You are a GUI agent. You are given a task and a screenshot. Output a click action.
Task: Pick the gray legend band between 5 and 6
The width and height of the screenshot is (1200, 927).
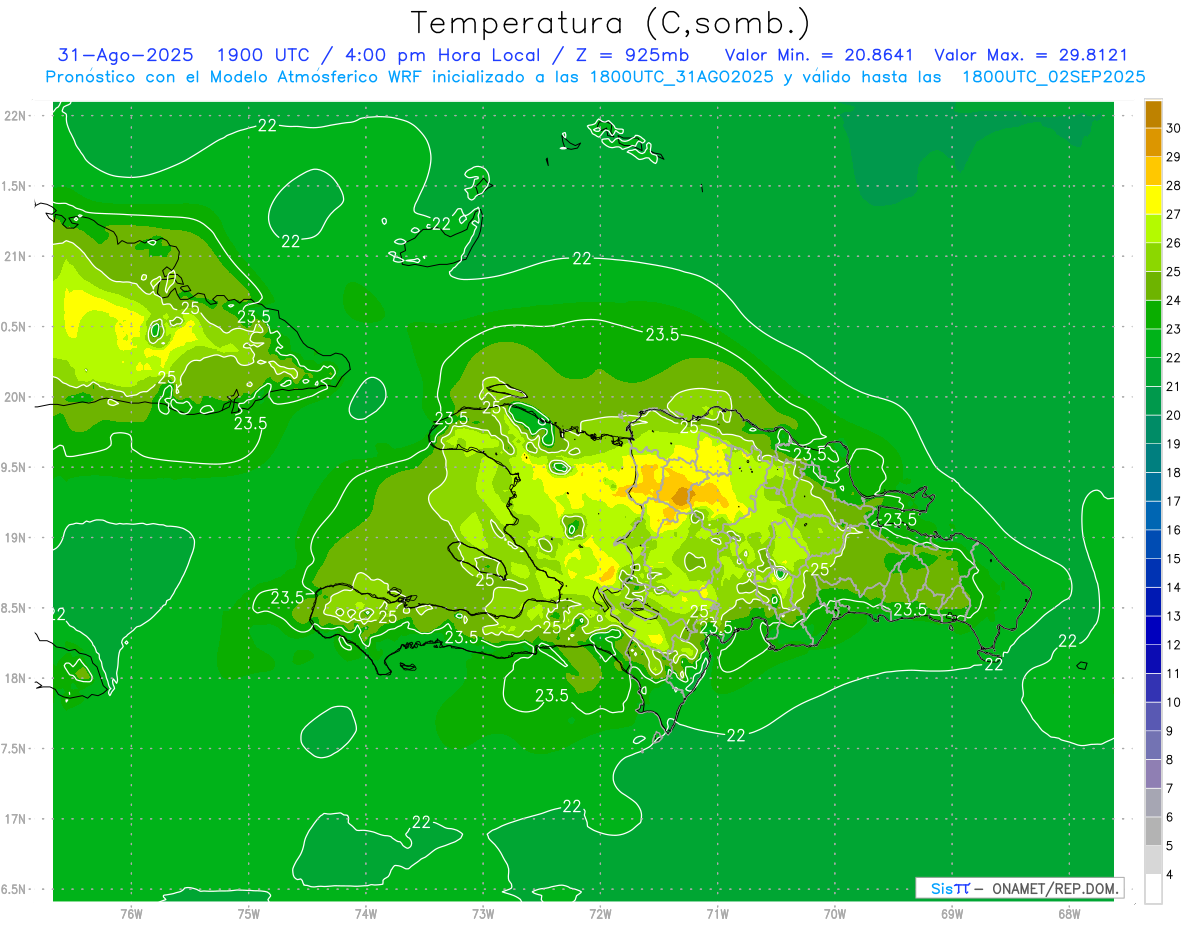[x=1153, y=831]
